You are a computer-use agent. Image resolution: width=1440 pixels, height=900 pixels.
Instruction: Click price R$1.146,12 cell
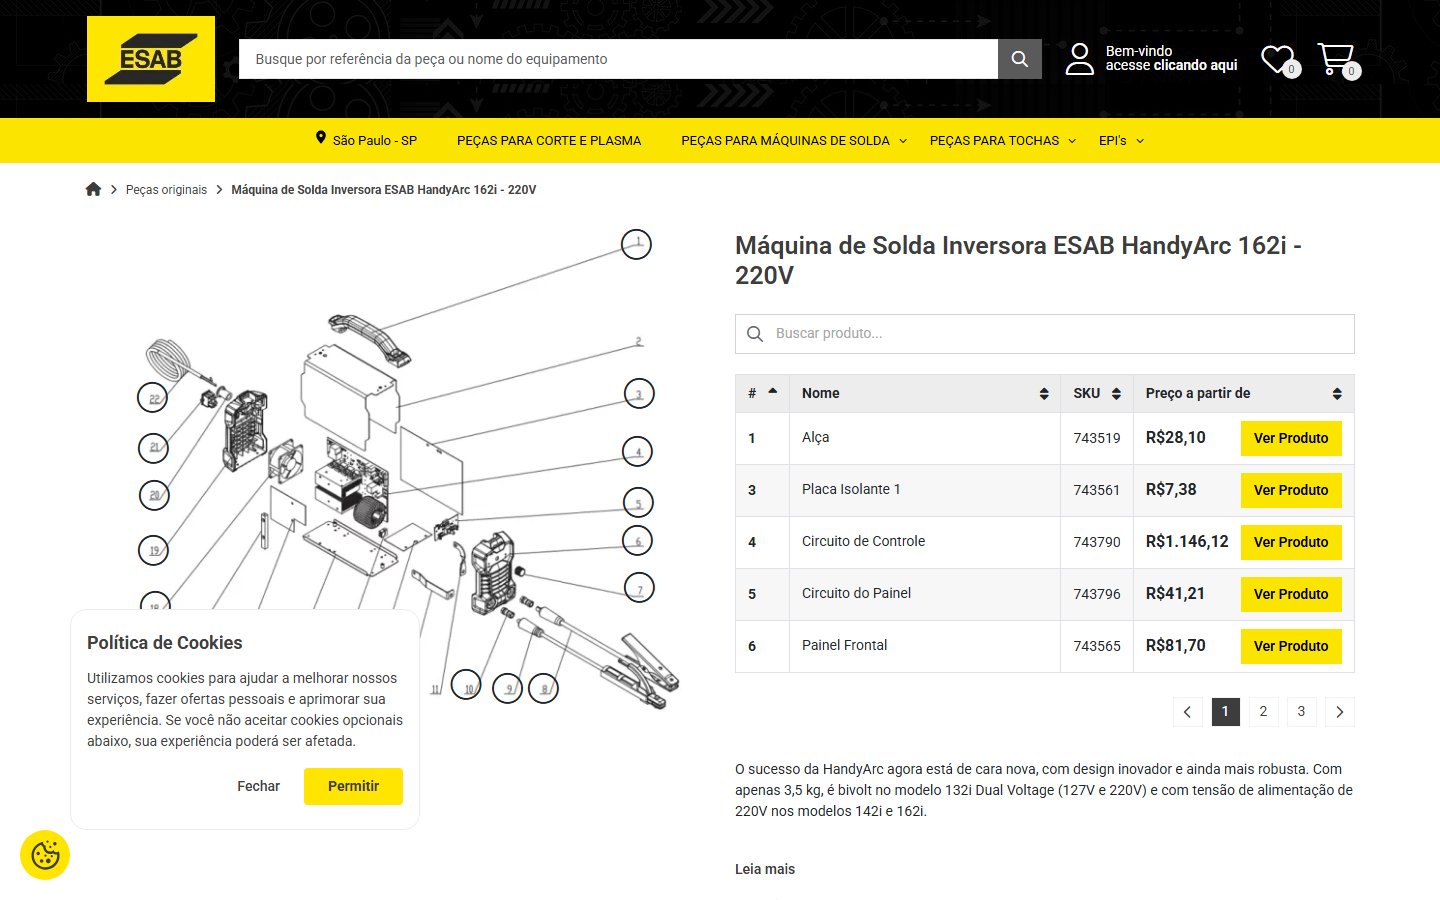1187,541
